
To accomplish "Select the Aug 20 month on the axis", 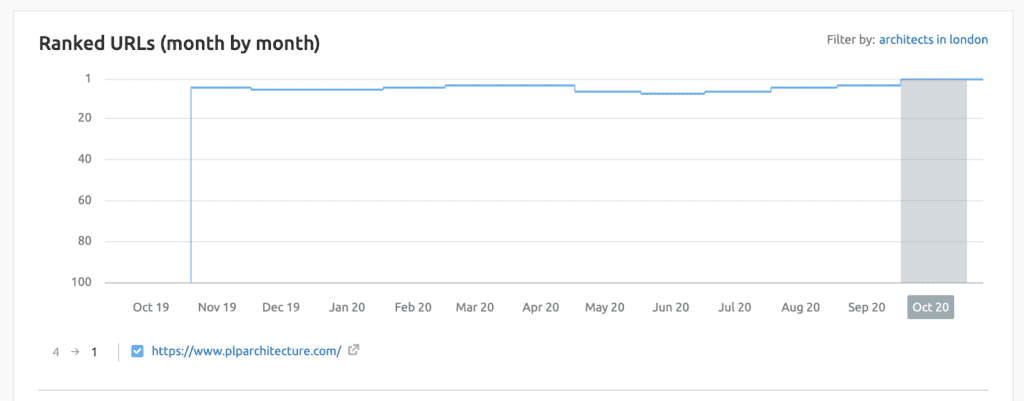I will (x=801, y=307).
